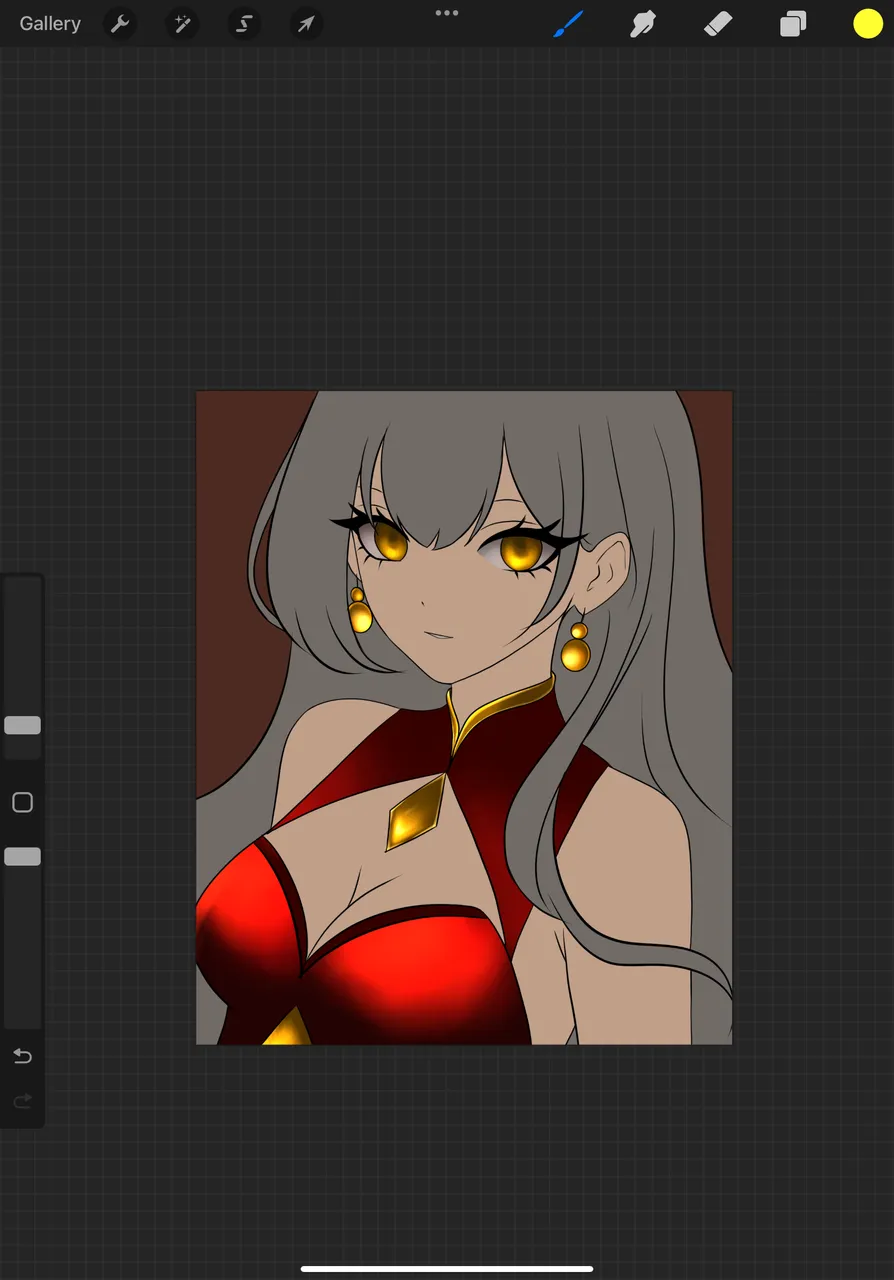This screenshot has width=894, height=1280.
Task: Open the Actions wrench menu
Action: 120,24
